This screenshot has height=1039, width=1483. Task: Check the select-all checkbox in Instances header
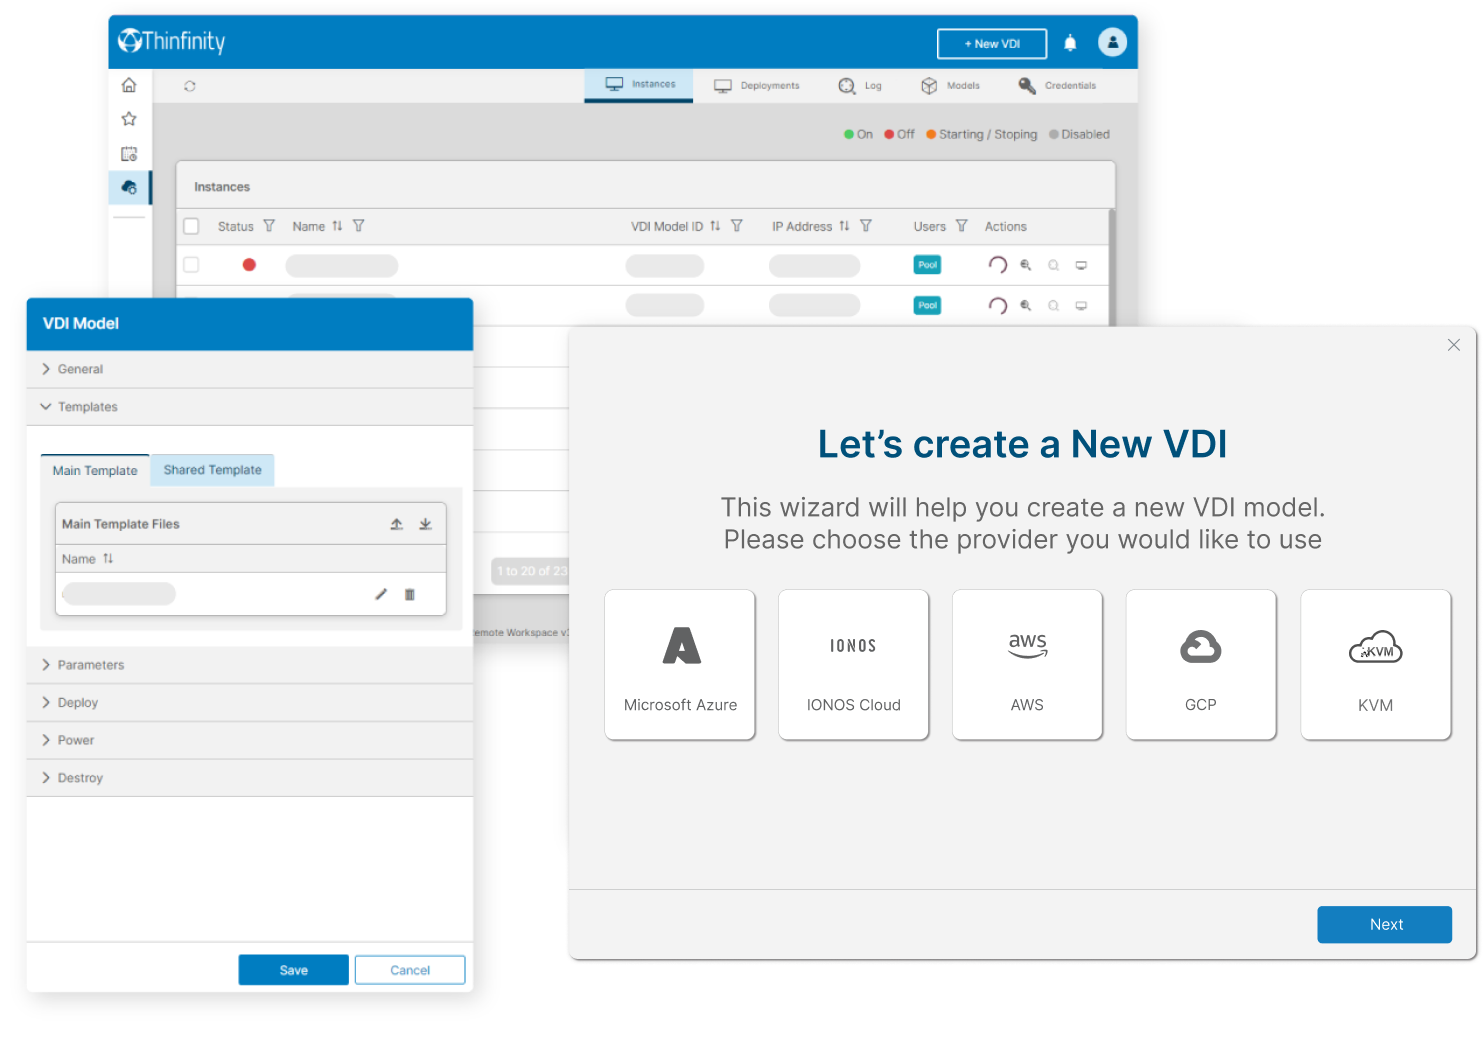pos(192,226)
